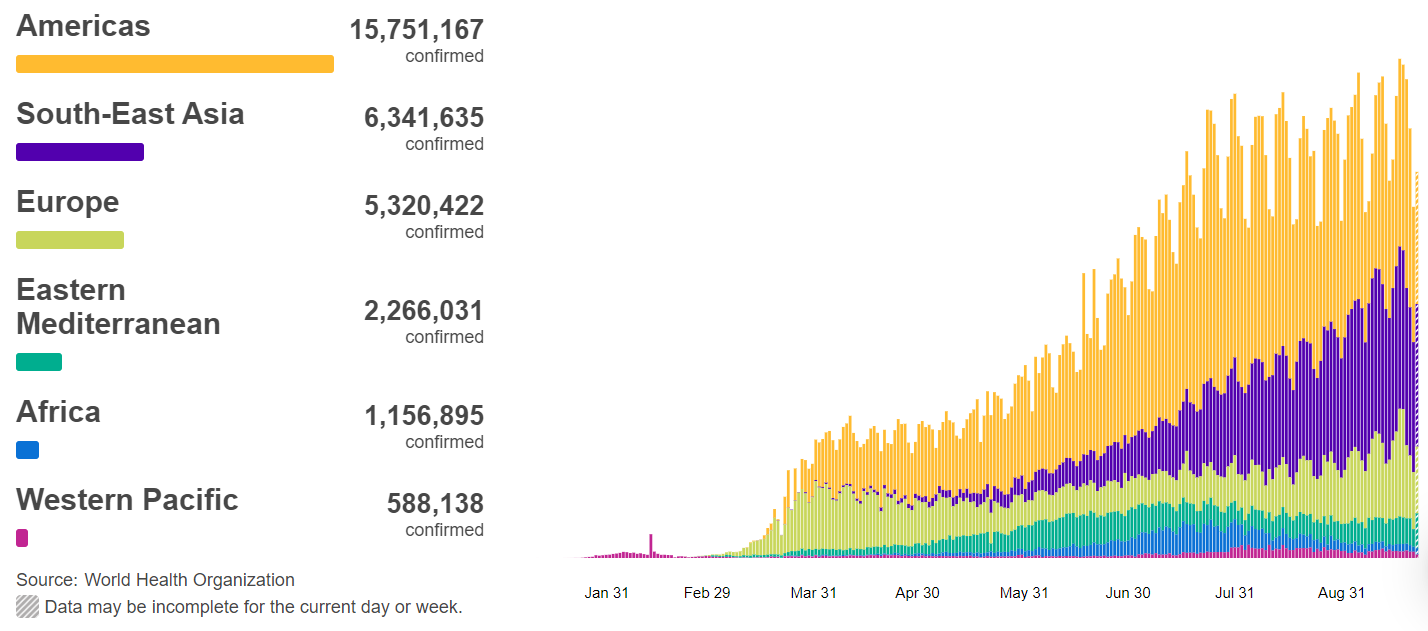Click the Jan 31 axis label
This screenshot has height=631, width=1428.
[607, 593]
